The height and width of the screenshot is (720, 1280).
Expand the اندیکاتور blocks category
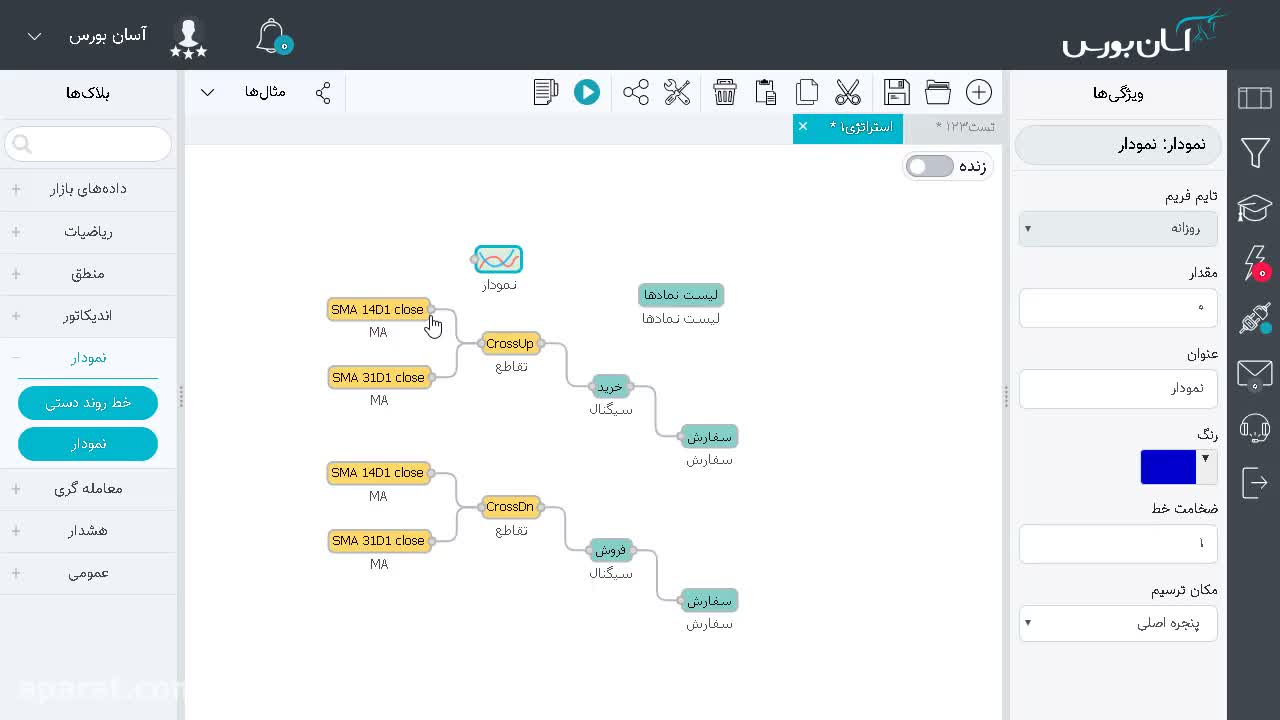point(88,316)
